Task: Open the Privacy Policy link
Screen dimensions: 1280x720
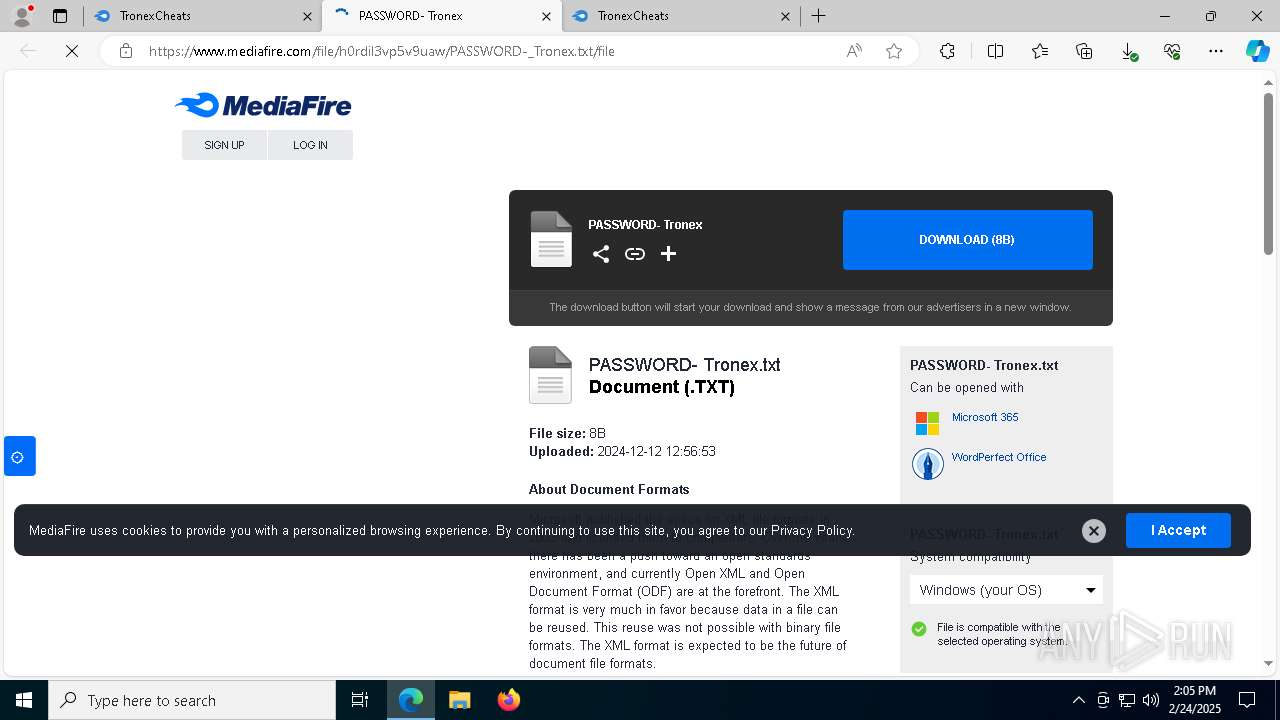Action: (812, 531)
